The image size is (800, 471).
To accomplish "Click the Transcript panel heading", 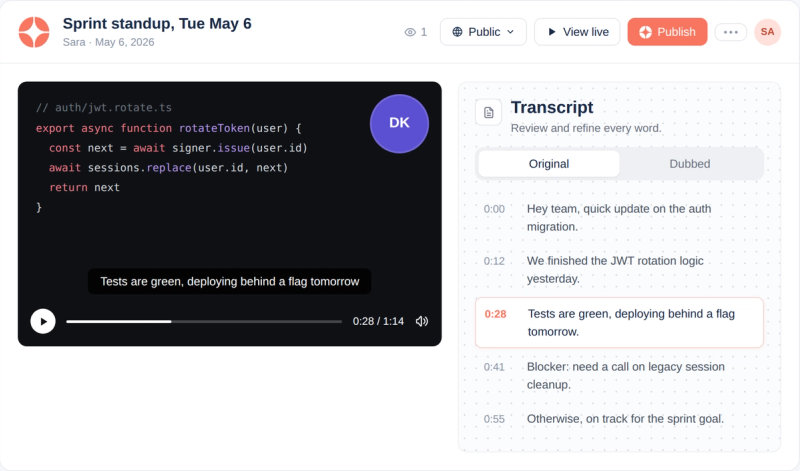I will [x=552, y=107].
